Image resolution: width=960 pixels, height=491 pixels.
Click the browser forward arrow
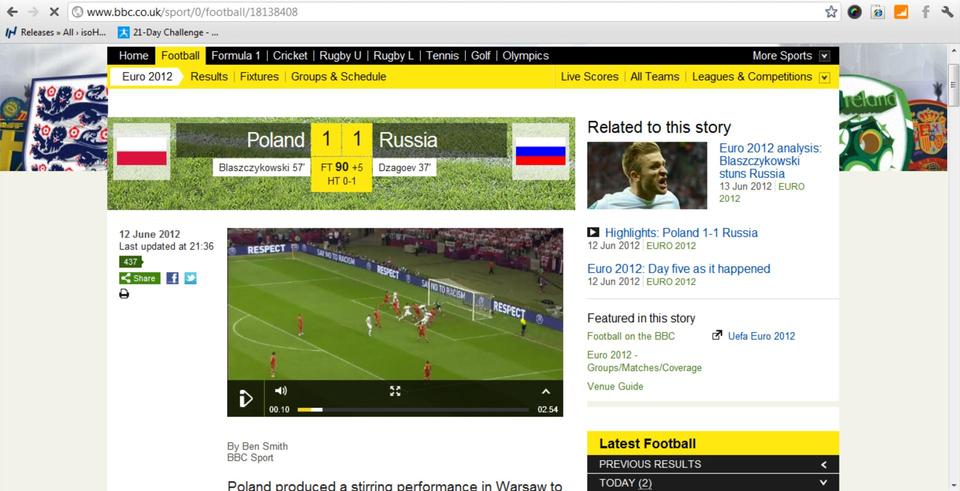coord(33,12)
